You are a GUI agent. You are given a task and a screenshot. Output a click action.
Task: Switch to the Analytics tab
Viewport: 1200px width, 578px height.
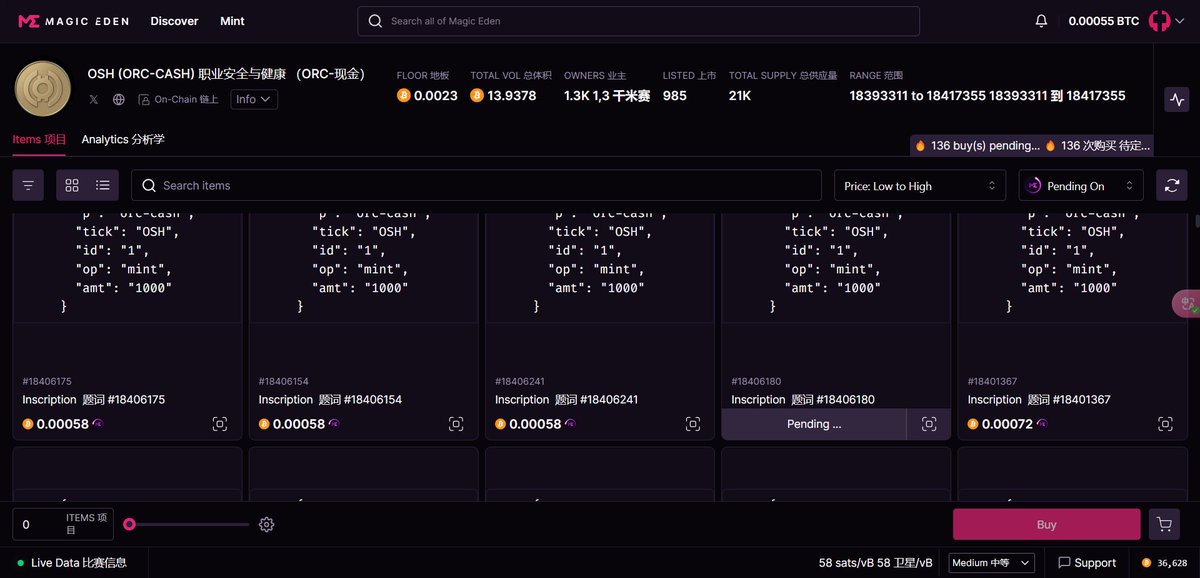point(123,140)
